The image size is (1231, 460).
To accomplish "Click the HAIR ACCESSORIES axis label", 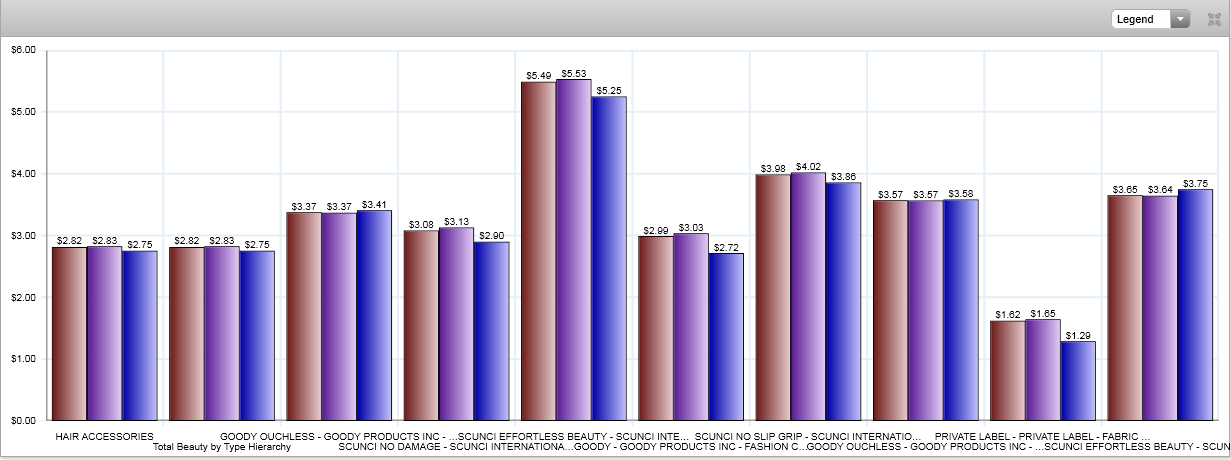I will click(104, 437).
